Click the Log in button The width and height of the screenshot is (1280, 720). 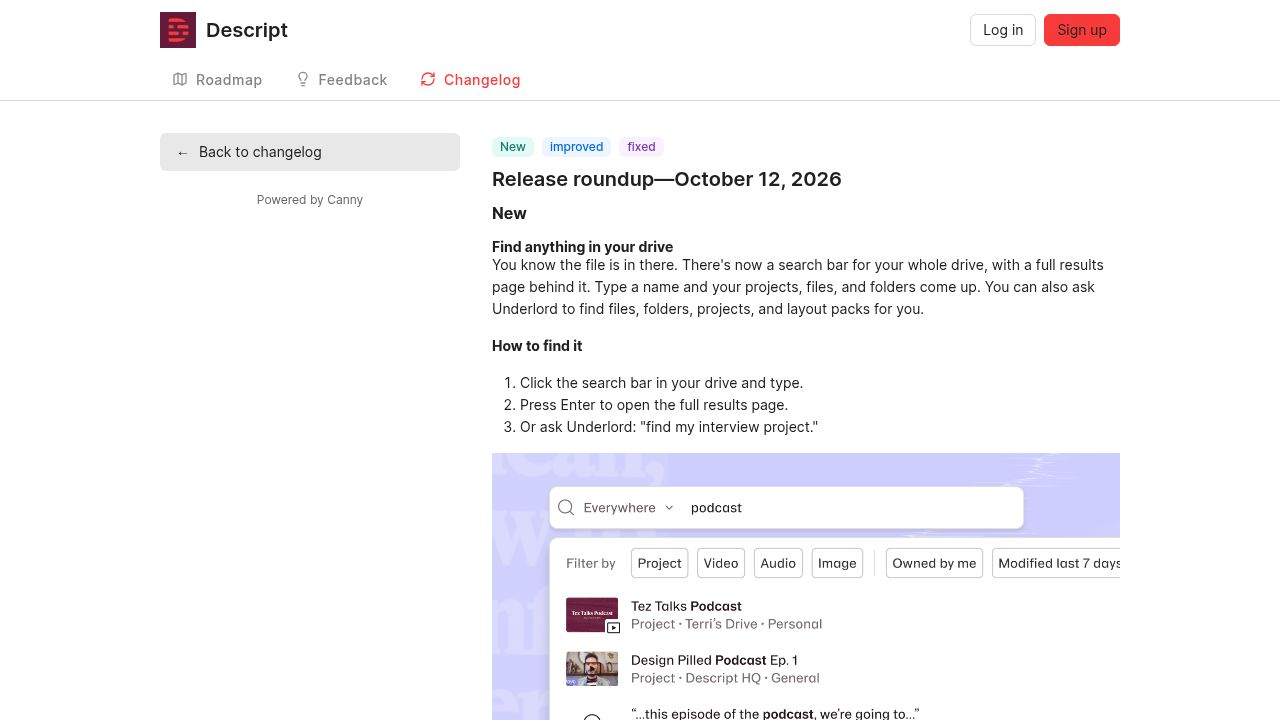pos(1003,30)
